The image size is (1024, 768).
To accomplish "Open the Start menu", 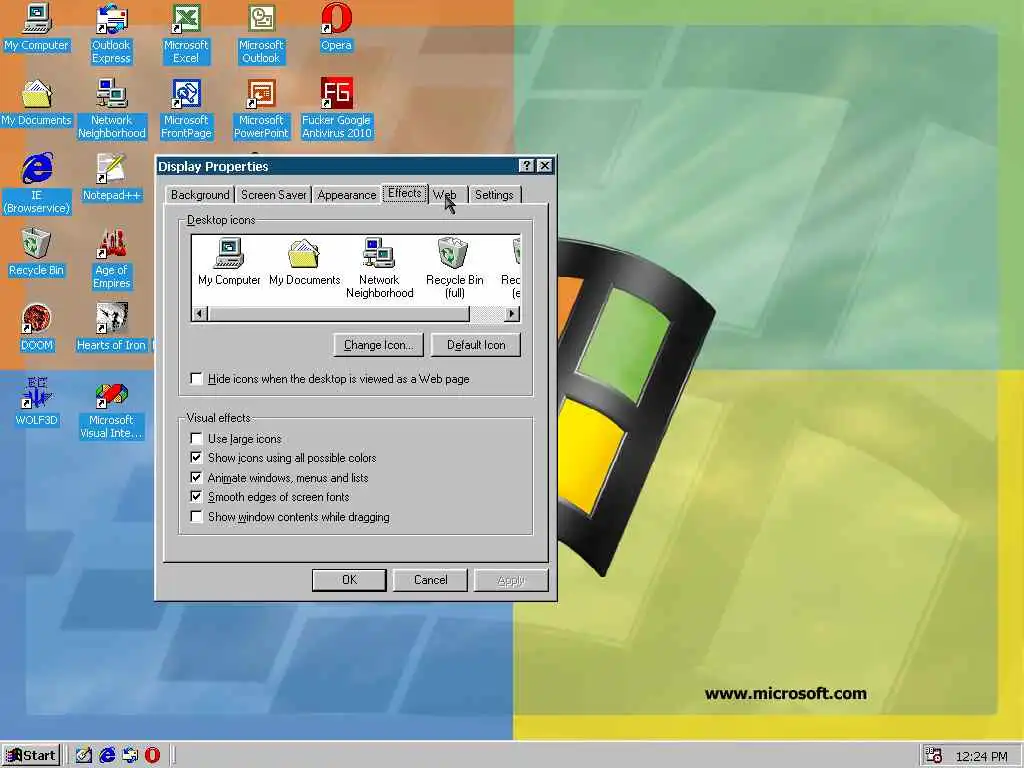I will click(x=31, y=756).
